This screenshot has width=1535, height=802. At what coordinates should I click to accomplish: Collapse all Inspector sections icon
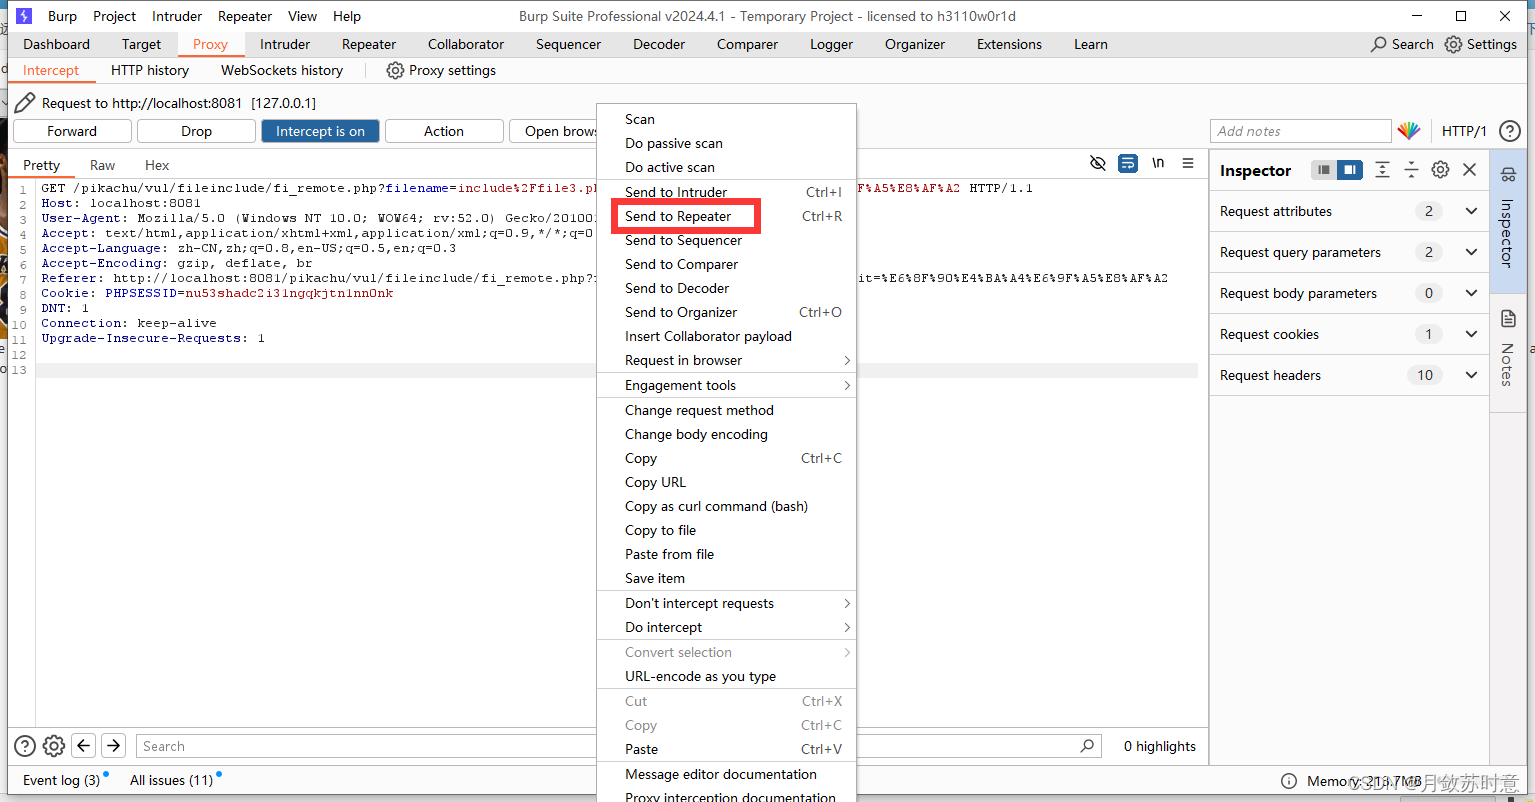[1411, 170]
